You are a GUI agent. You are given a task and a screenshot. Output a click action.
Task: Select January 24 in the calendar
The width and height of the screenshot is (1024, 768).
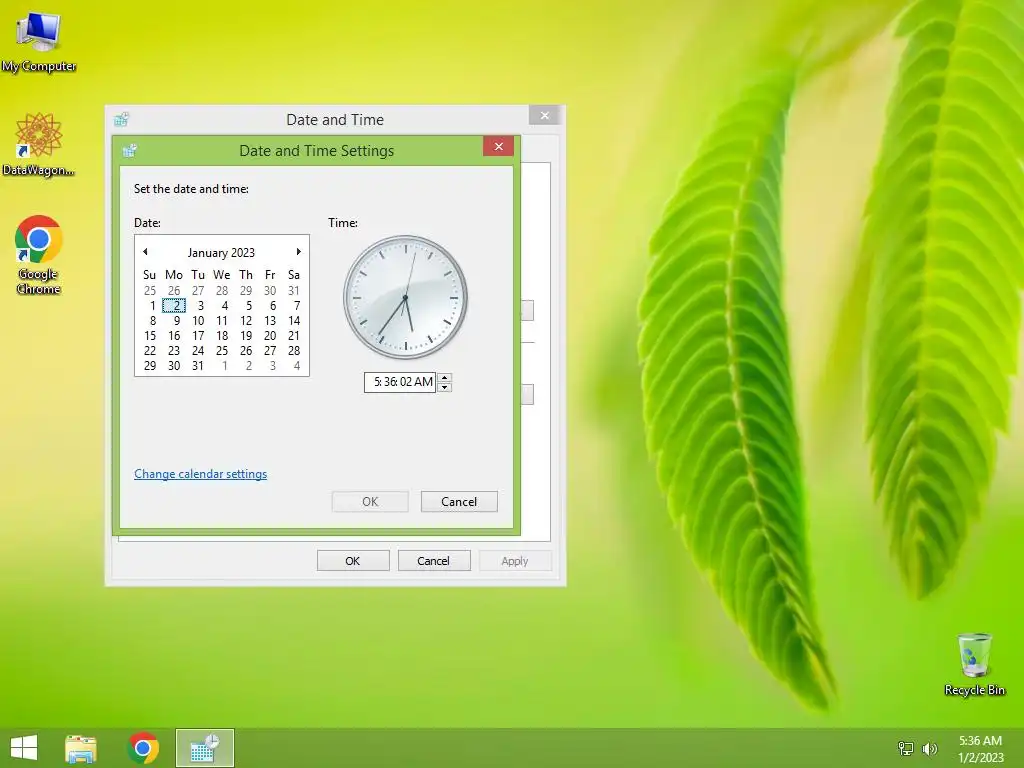point(198,351)
